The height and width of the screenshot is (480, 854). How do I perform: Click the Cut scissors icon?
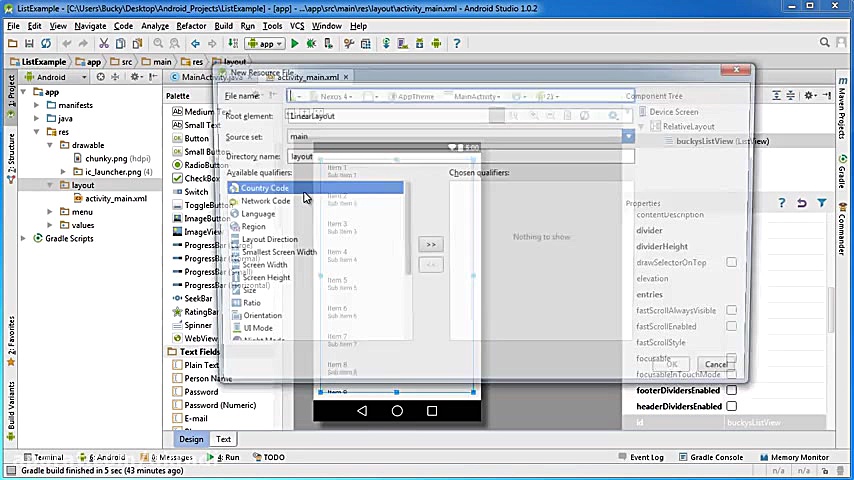point(103,44)
